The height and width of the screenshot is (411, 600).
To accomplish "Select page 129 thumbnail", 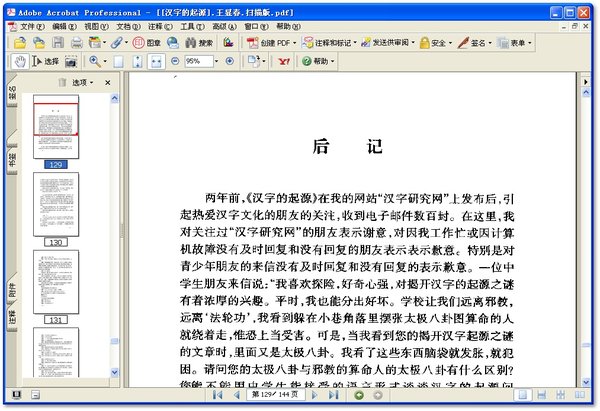I will (56, 127).
